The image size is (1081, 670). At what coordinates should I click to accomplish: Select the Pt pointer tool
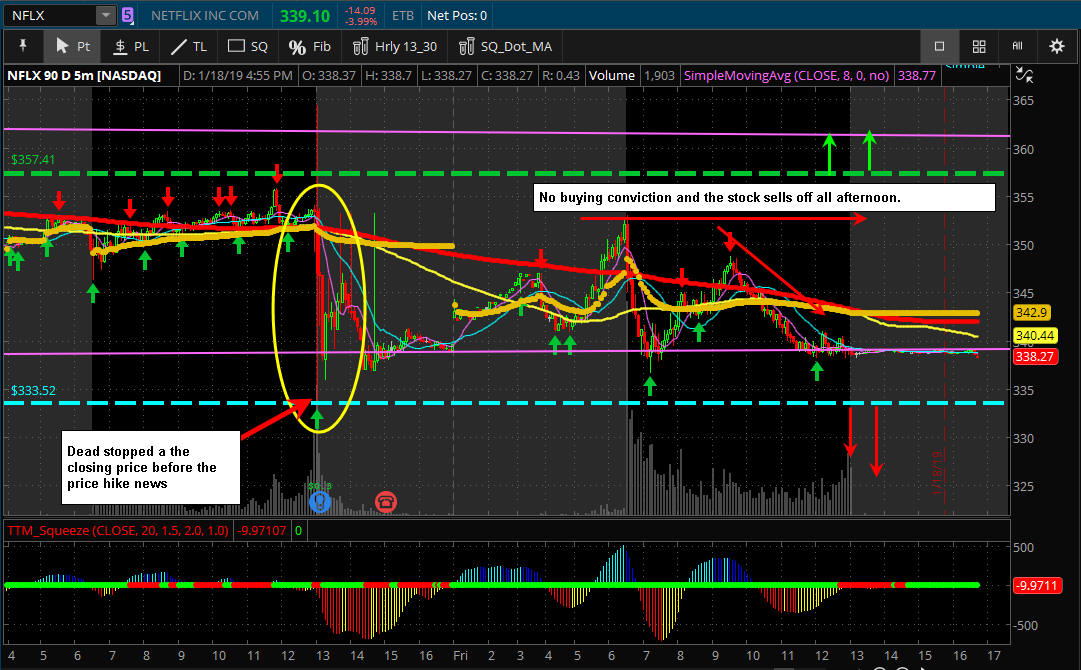[72, 46]
